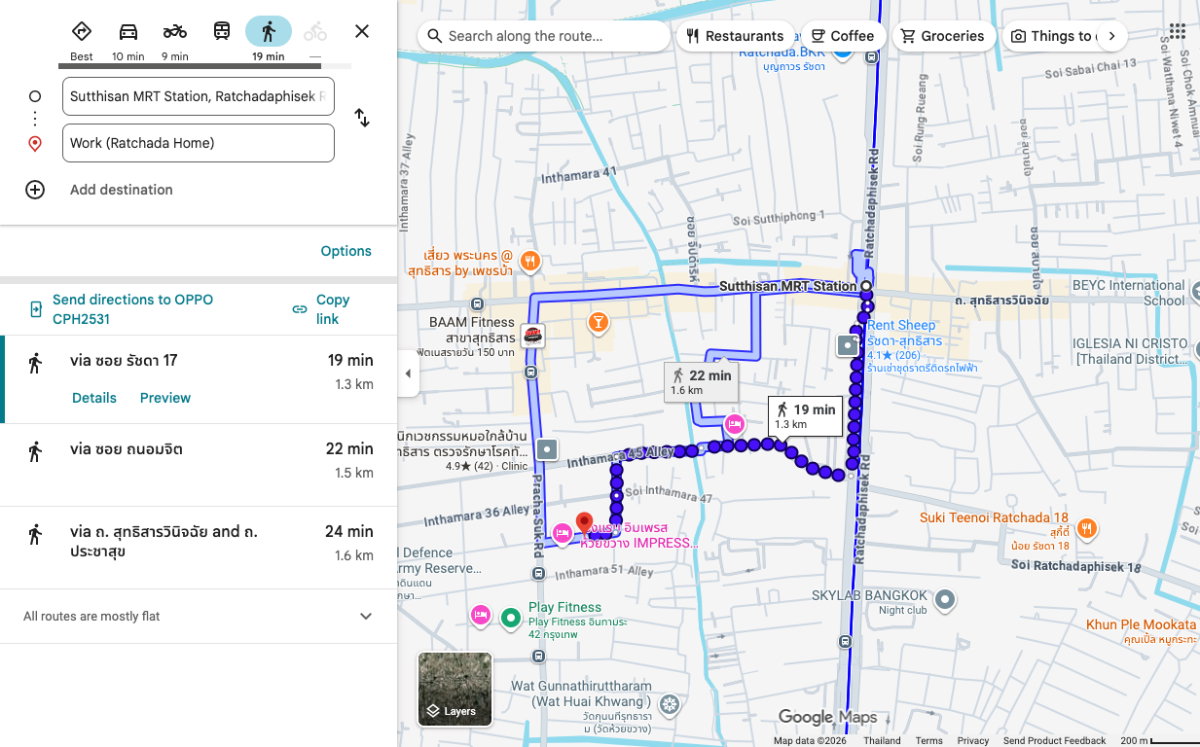Click the BEYC International School label
This screenshot has height=747, width=1200.
click(x=1130, y=292)
